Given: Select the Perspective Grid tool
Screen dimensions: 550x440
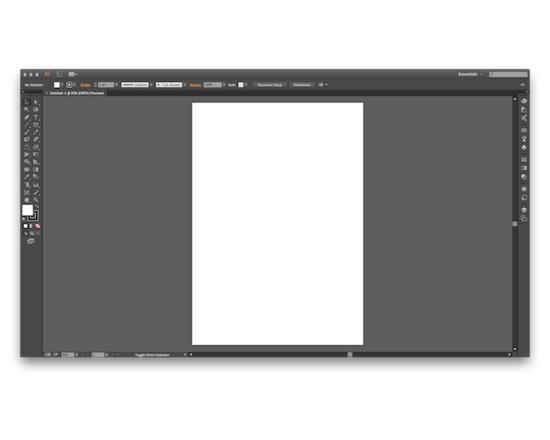Looking at the screenshot, I should click(36, 162).
